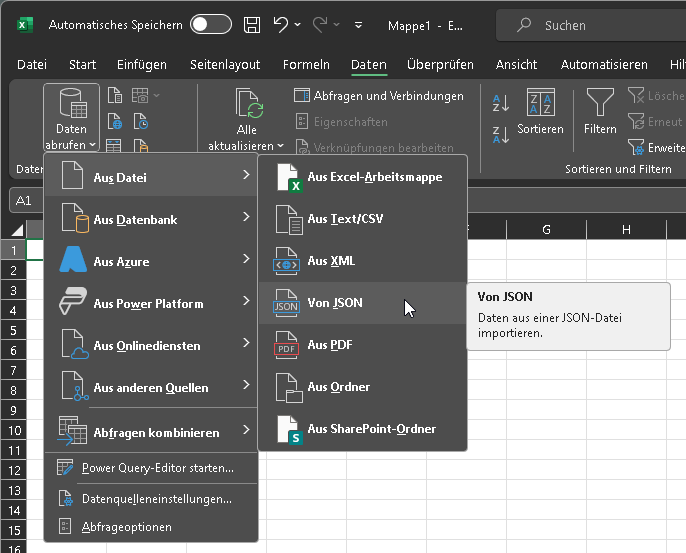
Task: Switch to the Formeln ribbon tab
Action: 306,65
